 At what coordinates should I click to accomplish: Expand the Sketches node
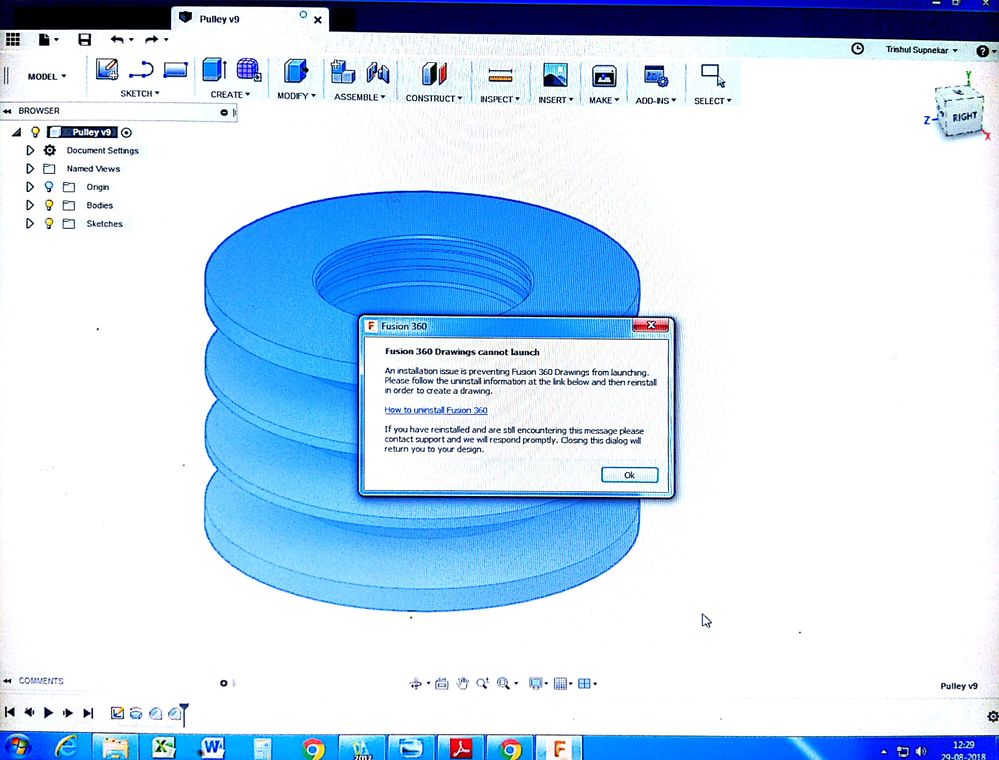(x=29, y=224)
